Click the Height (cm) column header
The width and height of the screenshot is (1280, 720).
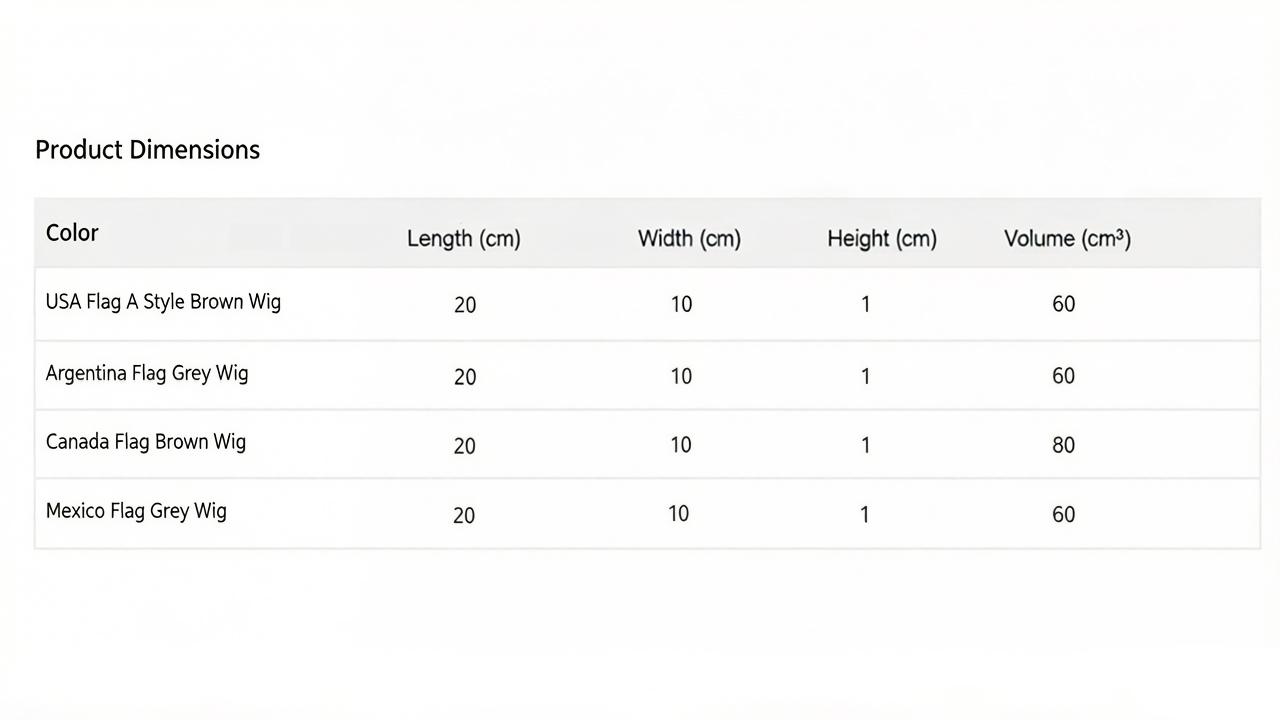(x=881, y=239)
